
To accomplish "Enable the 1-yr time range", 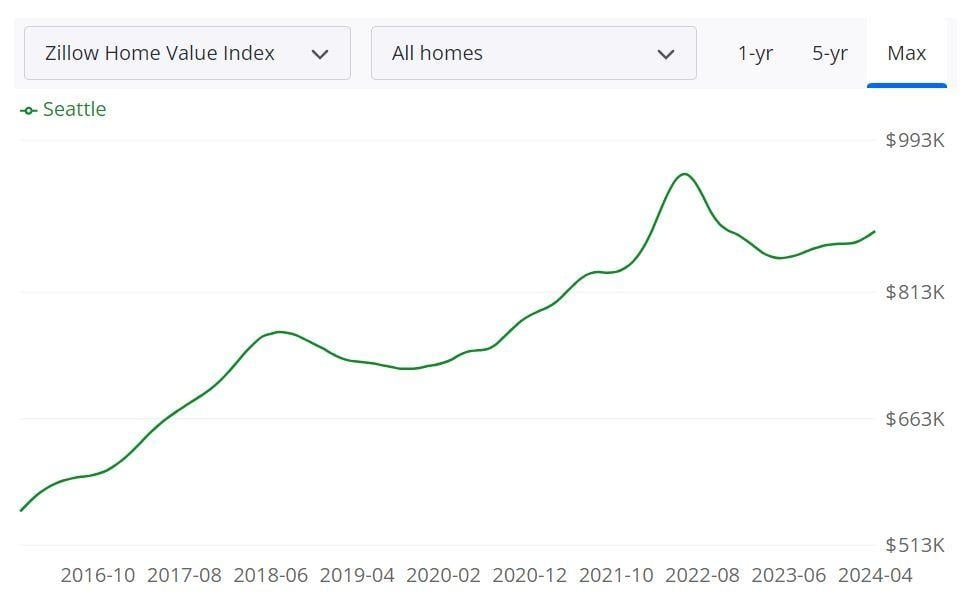I will (756, 54).
